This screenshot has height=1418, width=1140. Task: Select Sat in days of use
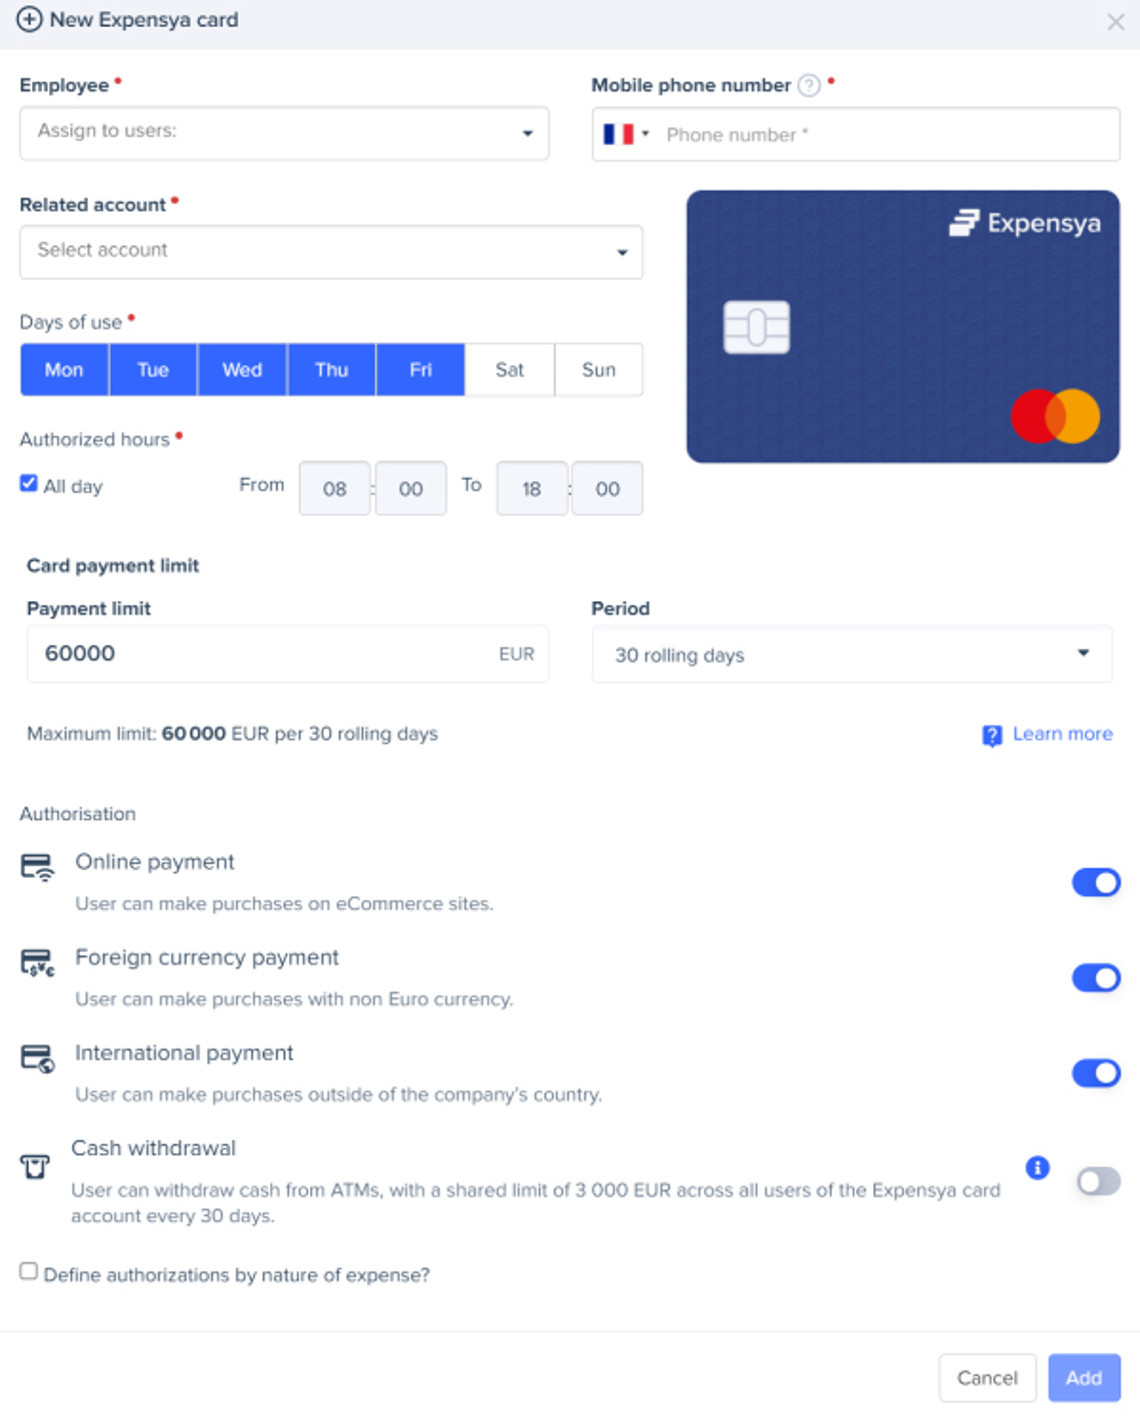(x=509, y=370)
